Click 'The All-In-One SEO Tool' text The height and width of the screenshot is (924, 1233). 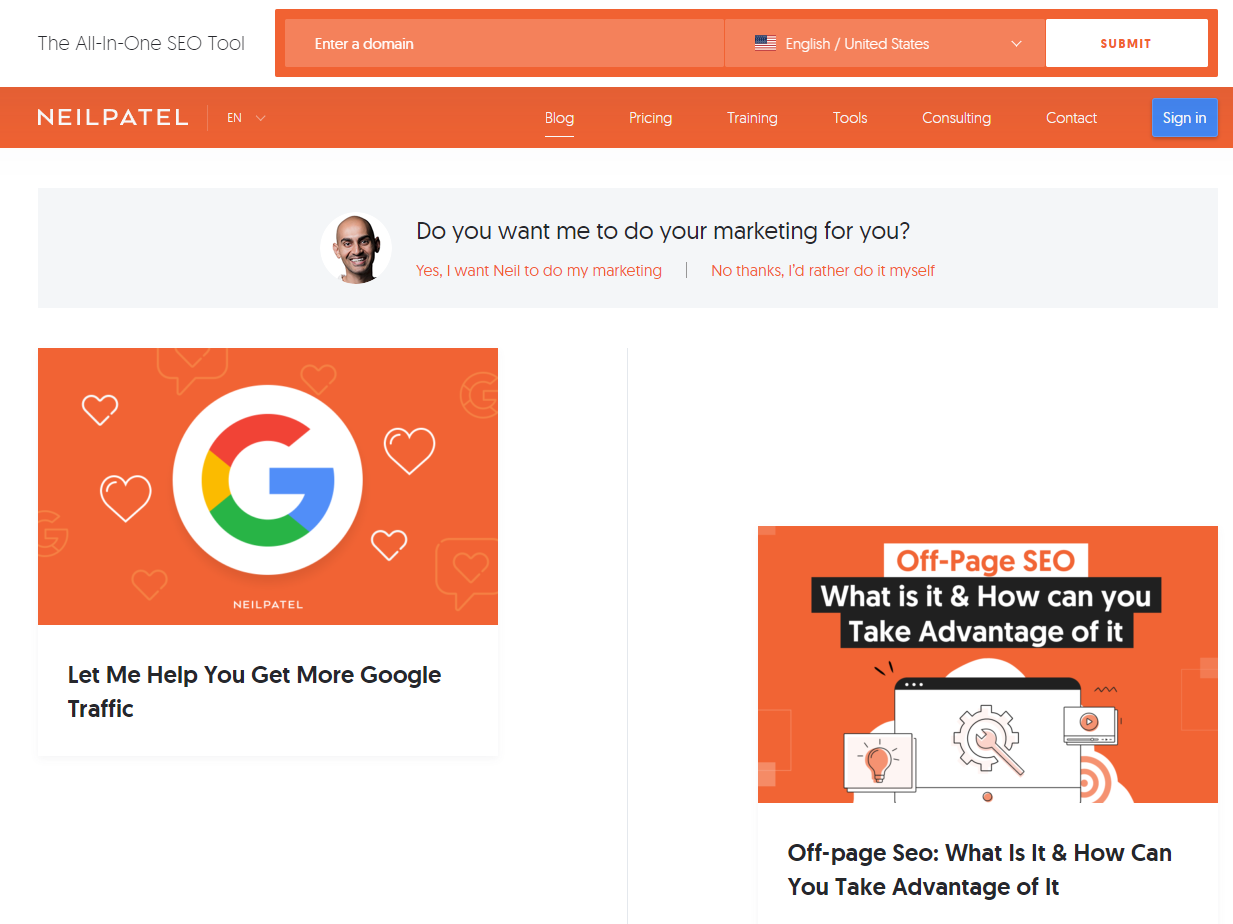[141, 43]
